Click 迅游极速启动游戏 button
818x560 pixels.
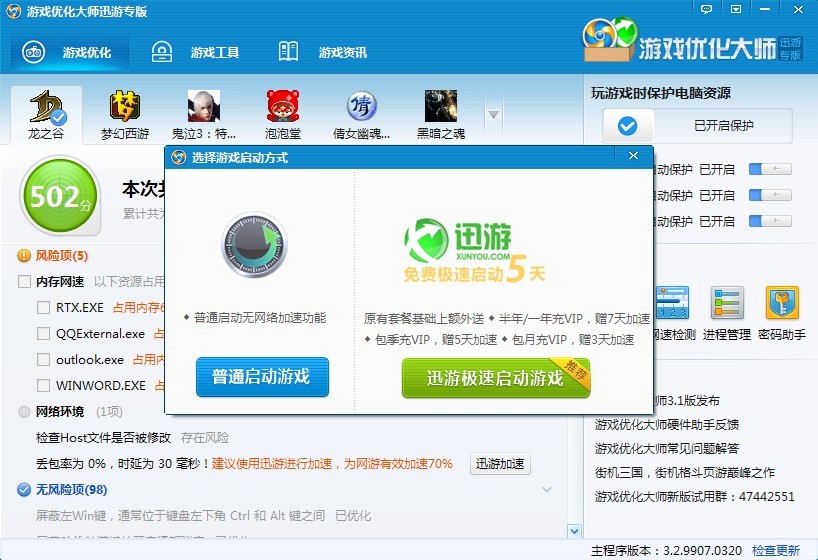[x=496, y=378]
